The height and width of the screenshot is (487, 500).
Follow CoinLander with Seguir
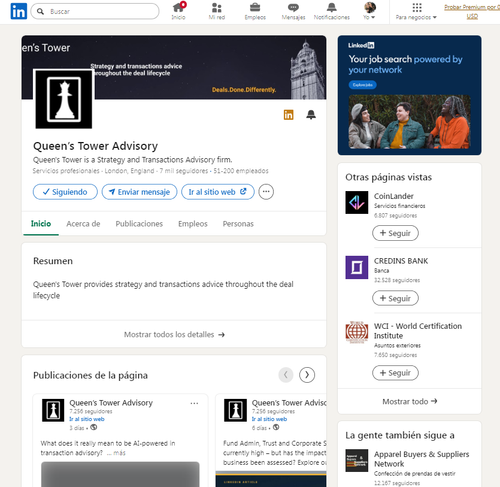[x=395, y=233]
